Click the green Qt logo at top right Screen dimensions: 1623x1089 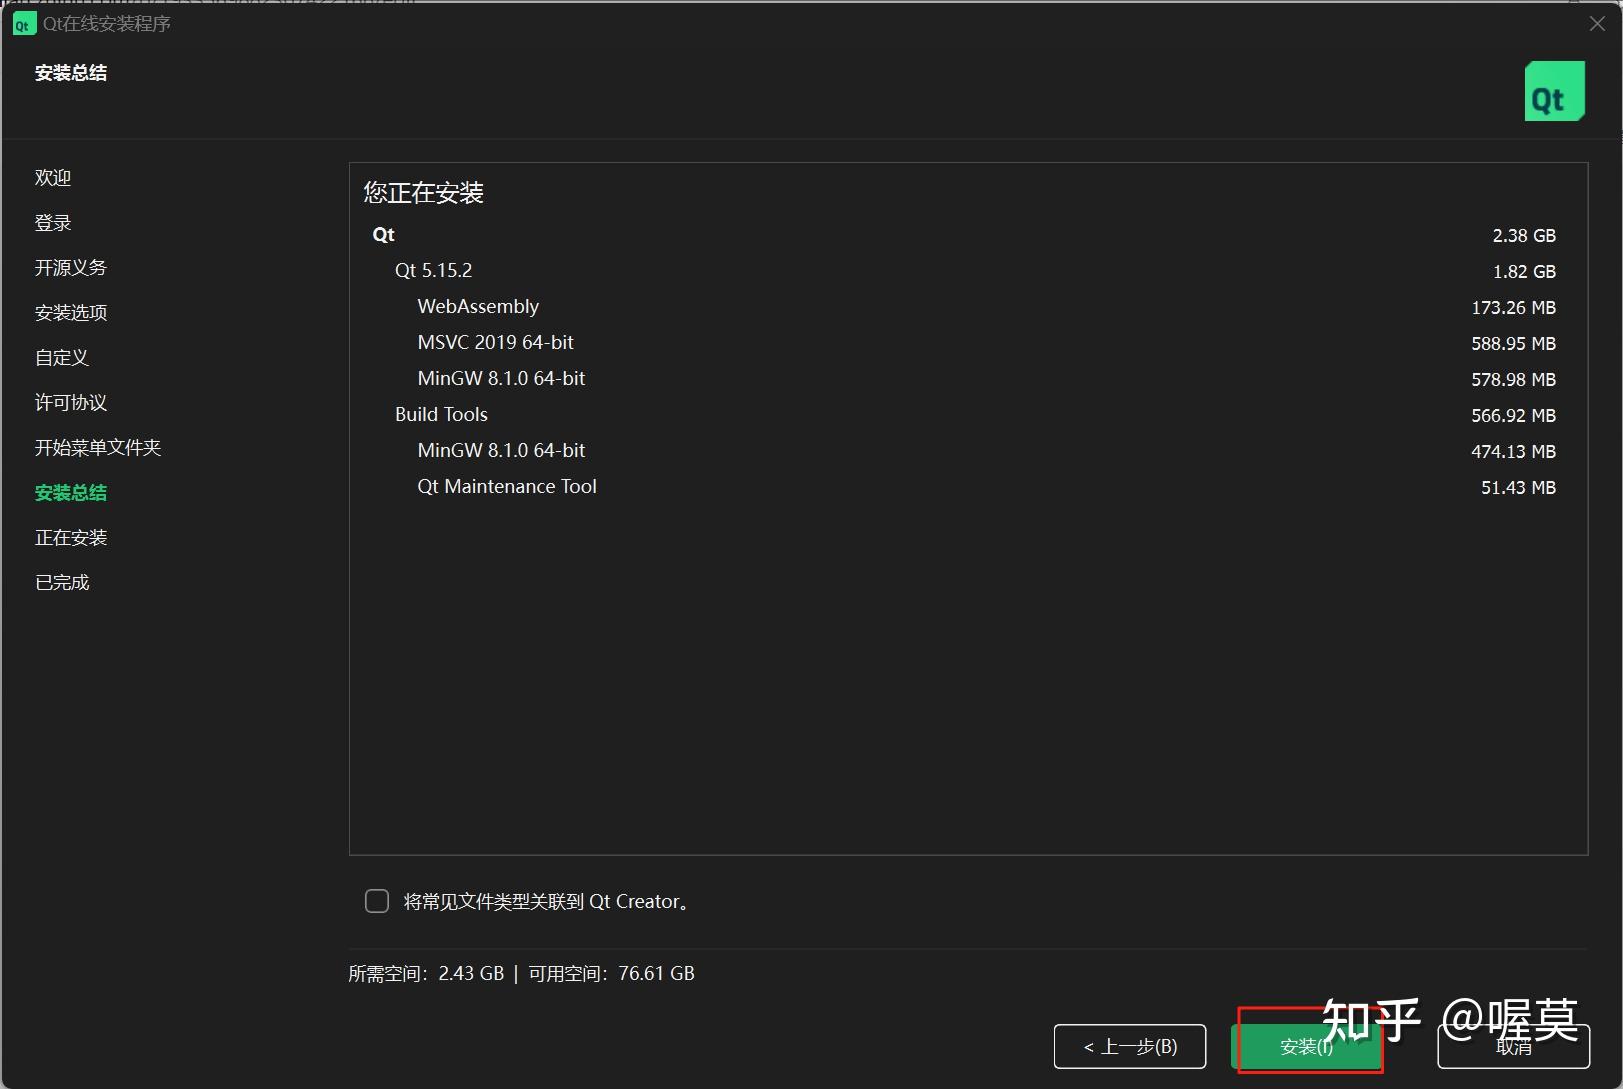1554,90
